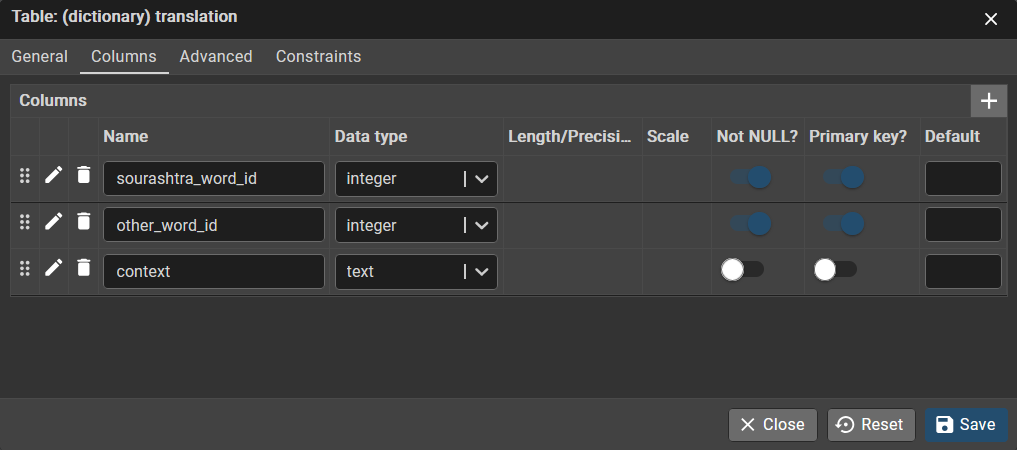Reset the table changes
The image size is (1017, 450).
coord(871,425)
